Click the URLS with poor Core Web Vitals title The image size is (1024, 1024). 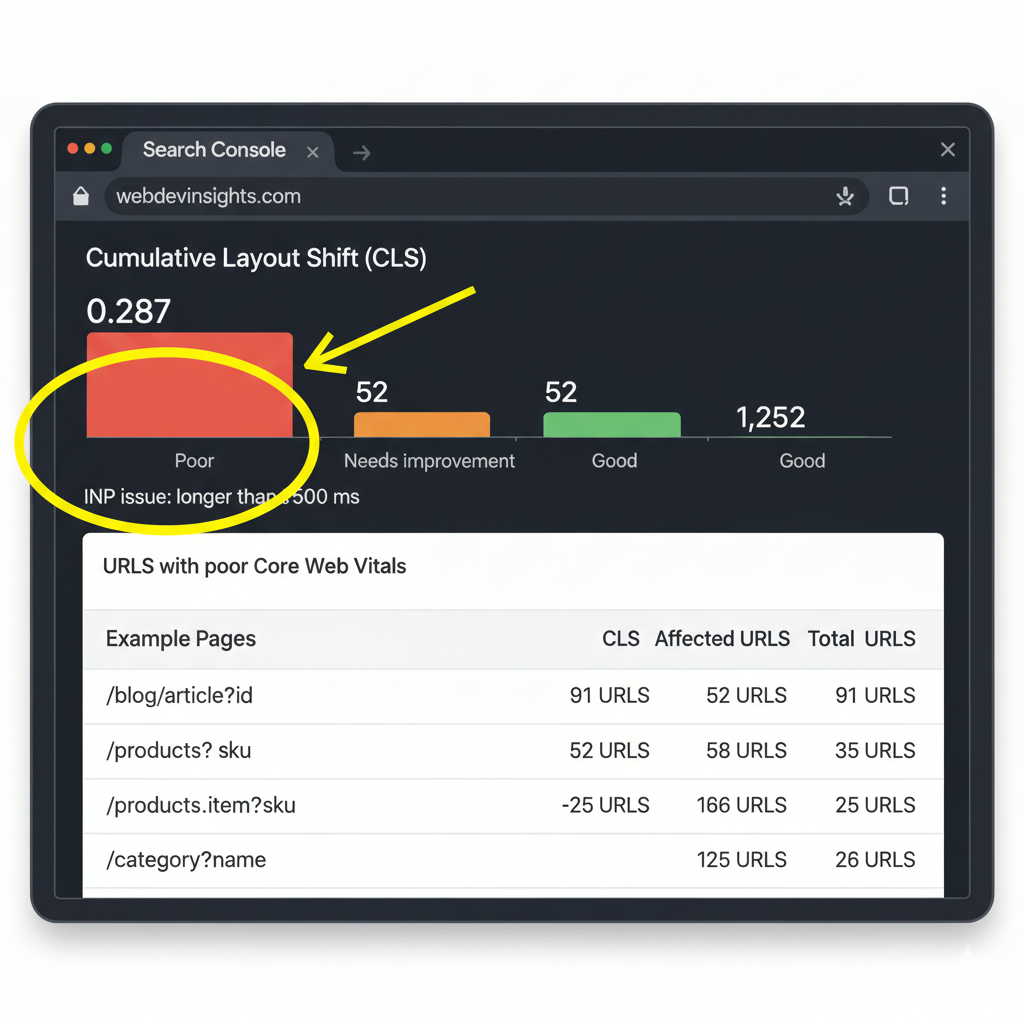[255, 566]
